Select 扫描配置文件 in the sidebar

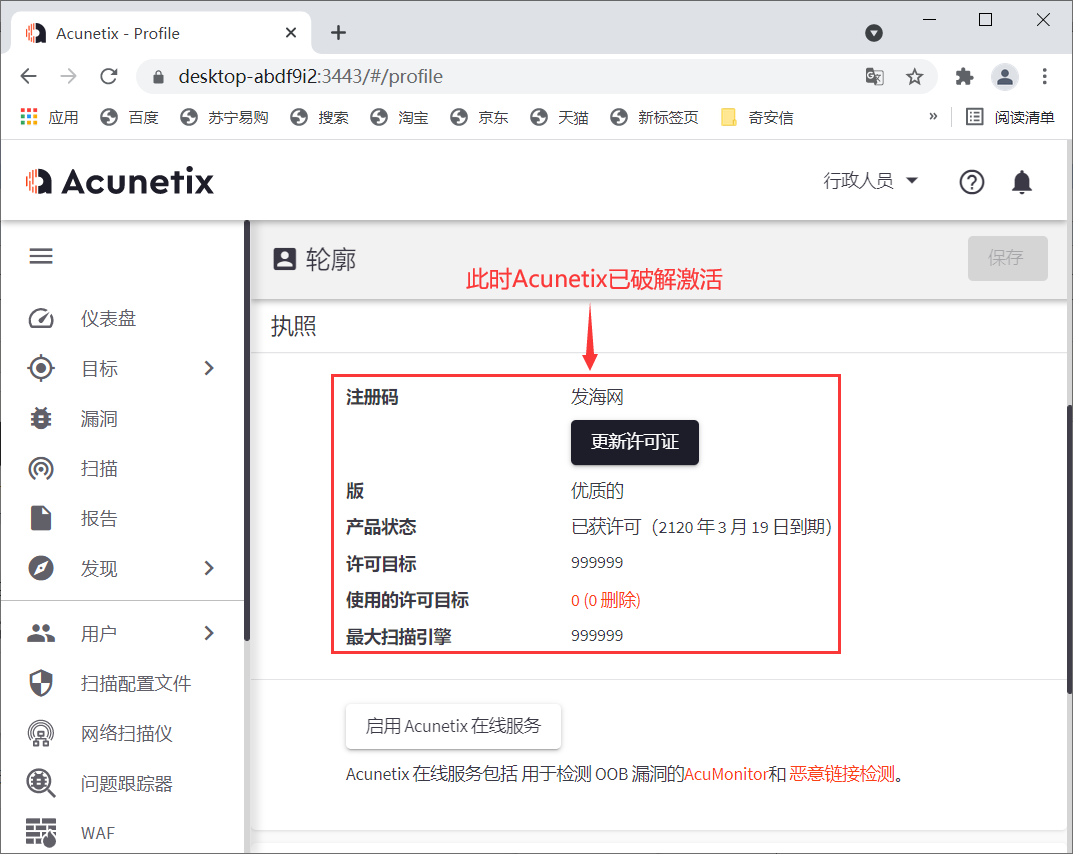click(135, 683)
